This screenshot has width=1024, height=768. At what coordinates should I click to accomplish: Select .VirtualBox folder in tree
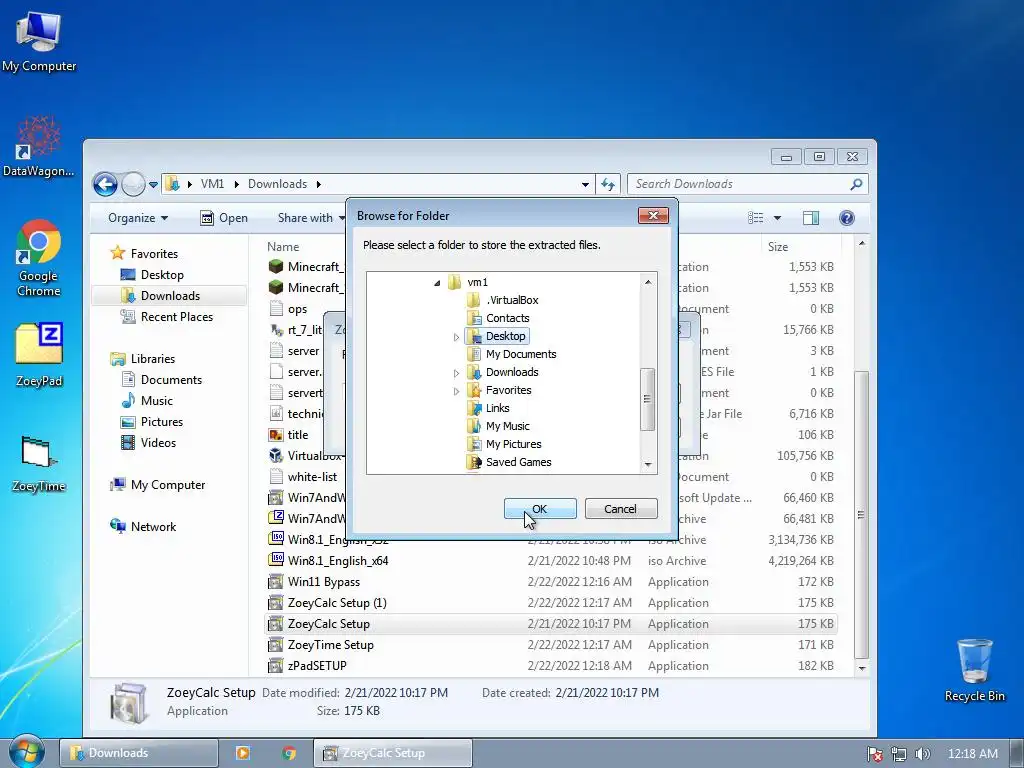pyautogui.click(x=503, y=300)
